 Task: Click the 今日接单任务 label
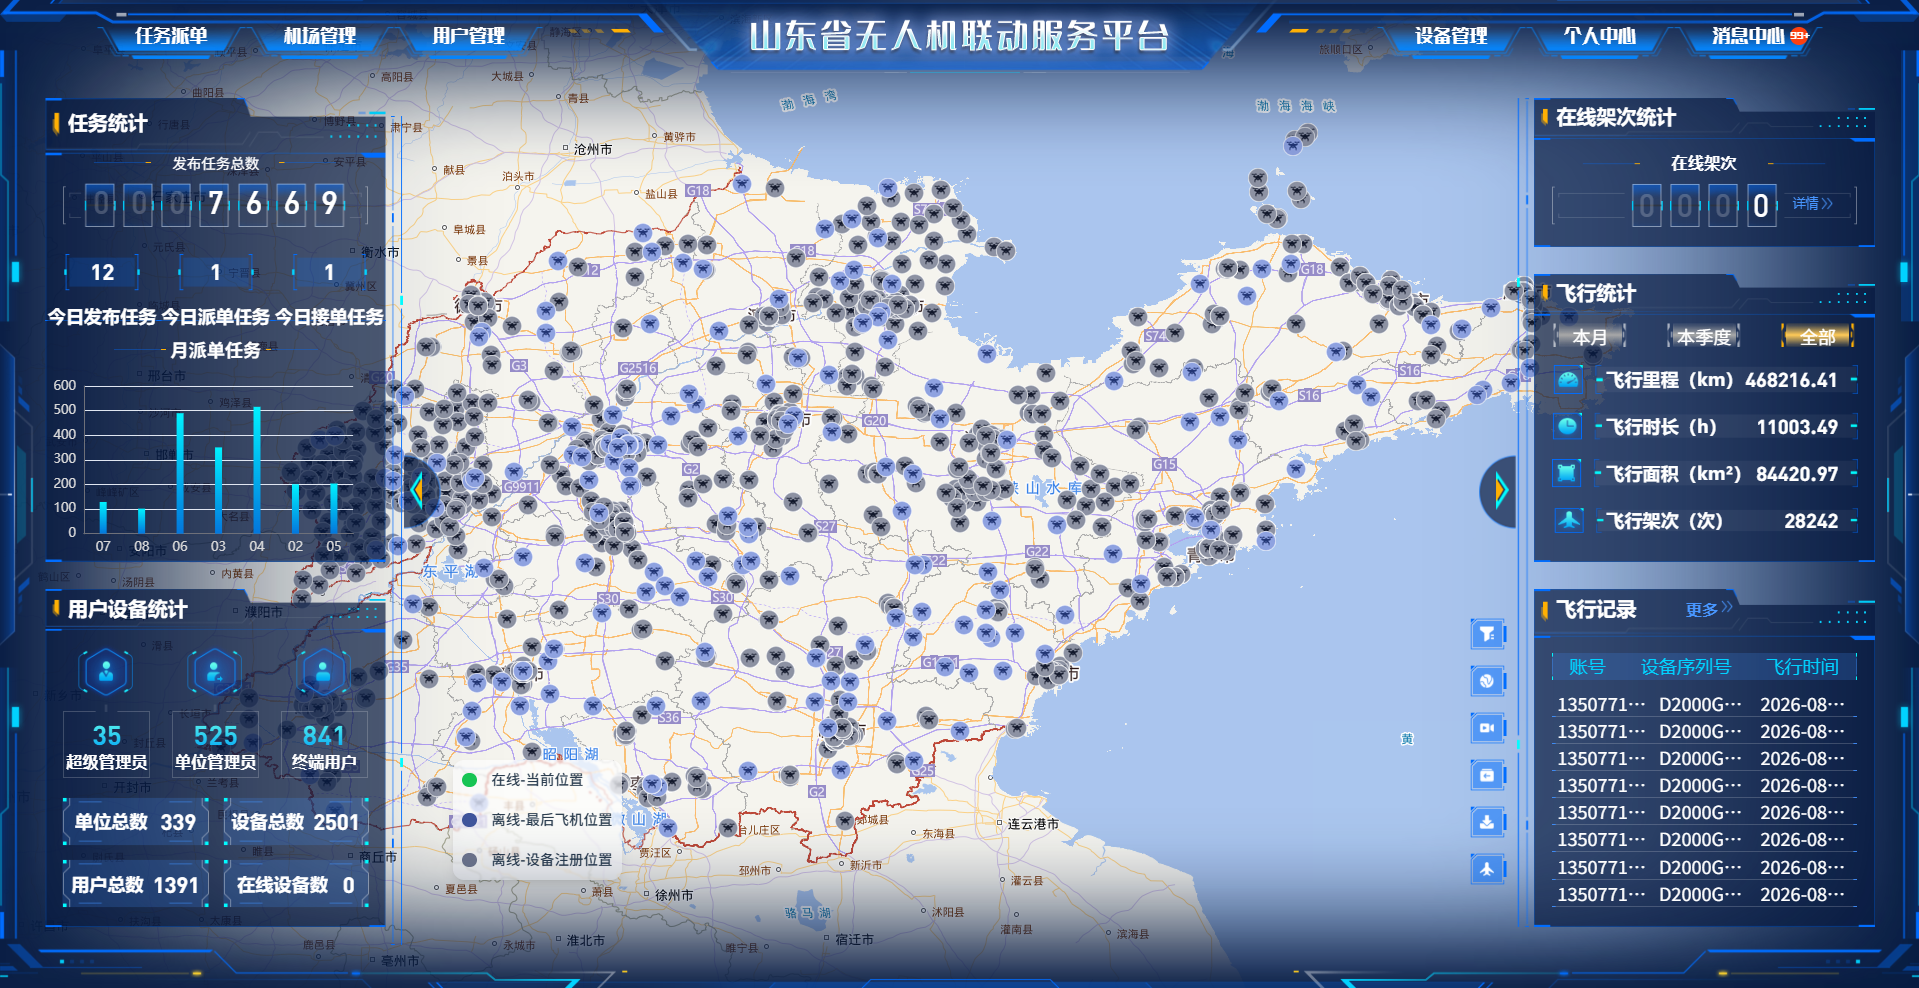pos(329,317)
